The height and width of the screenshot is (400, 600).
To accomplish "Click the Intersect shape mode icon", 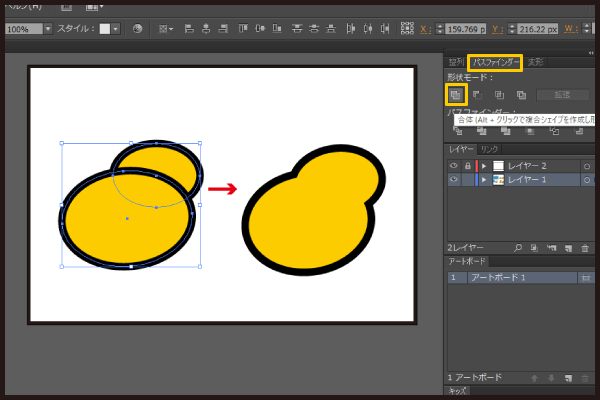I will coord(498,94).
